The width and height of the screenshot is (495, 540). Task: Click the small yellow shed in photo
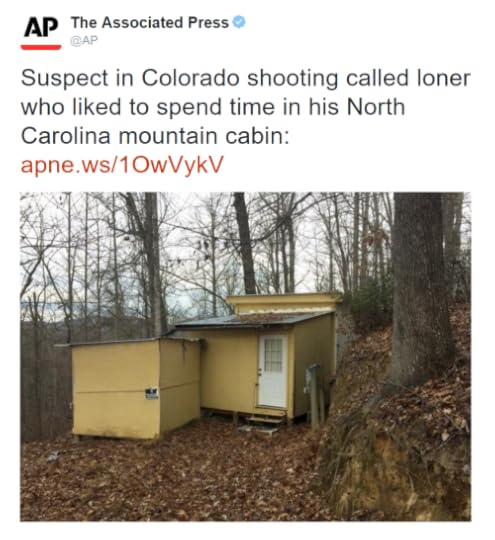click(135, 387)
